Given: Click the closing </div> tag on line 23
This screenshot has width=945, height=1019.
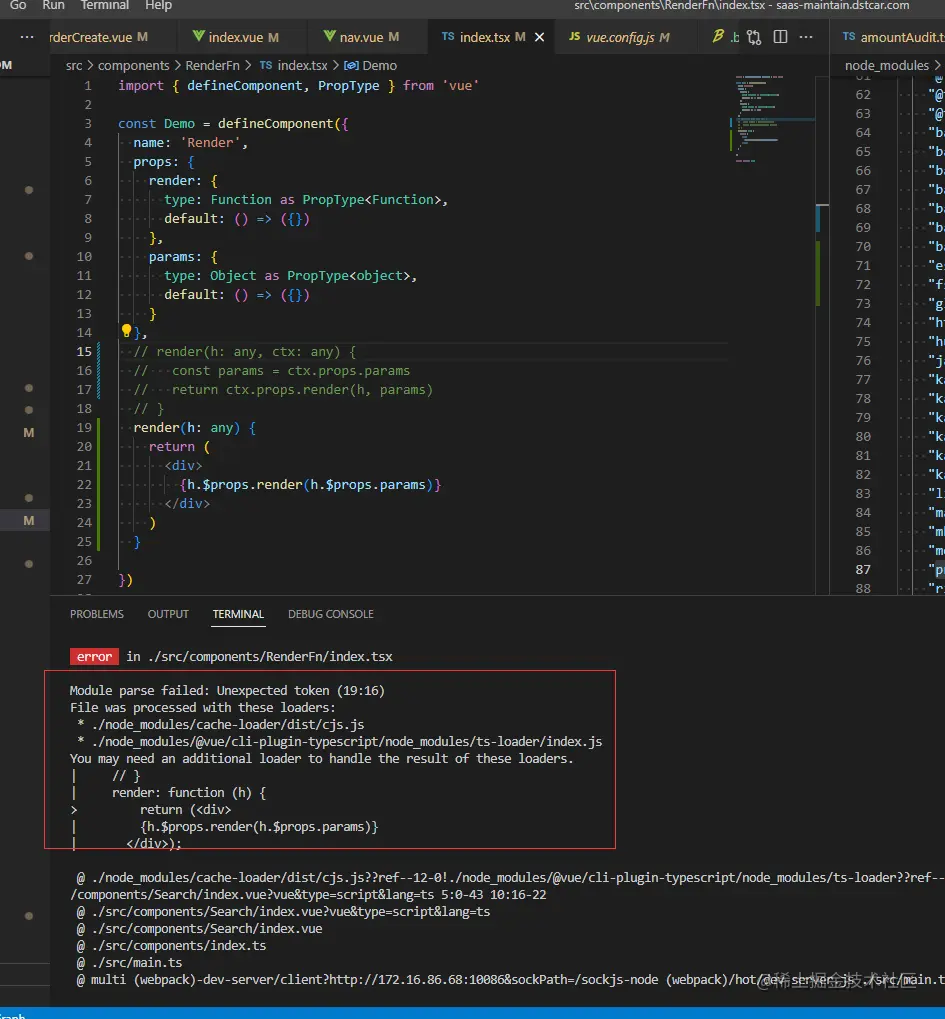Looking at the screenshot, I should tap(187, 504).
